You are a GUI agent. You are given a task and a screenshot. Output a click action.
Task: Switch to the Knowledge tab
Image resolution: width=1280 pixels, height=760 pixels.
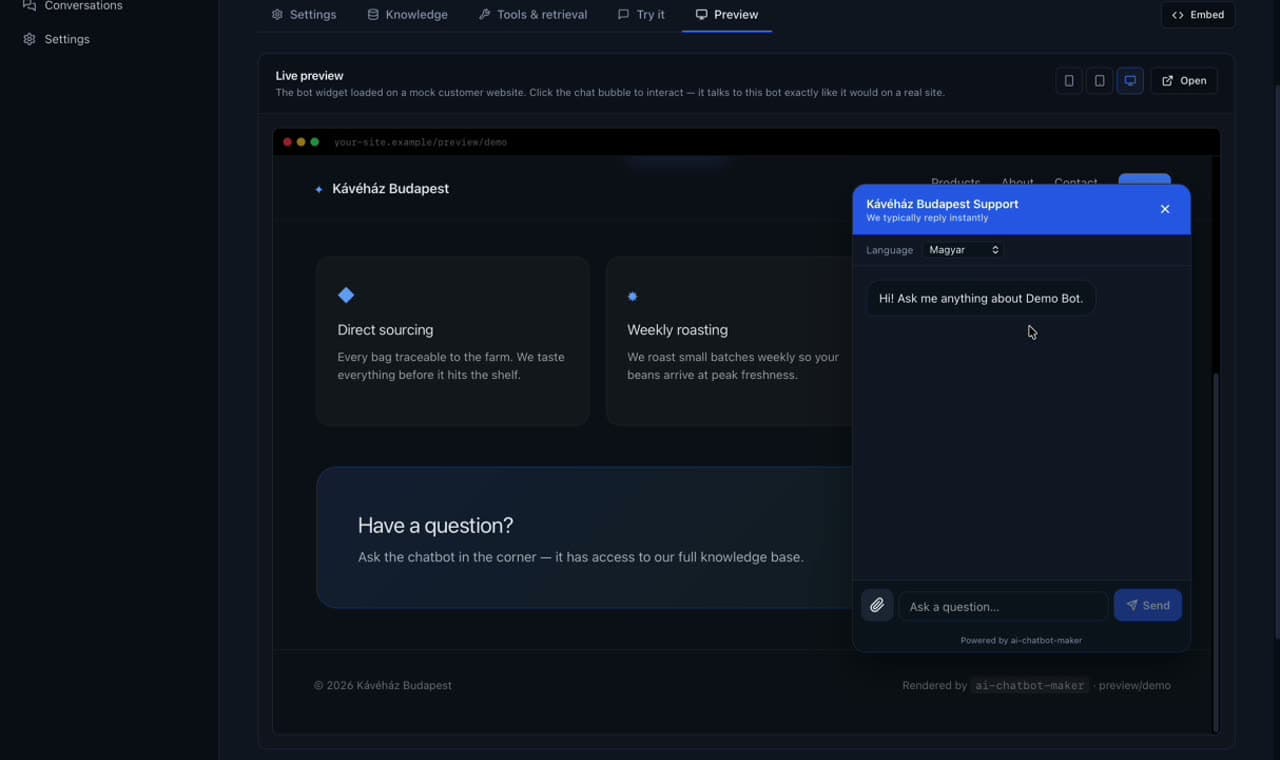pyautogui.click(x=407, y=15)
